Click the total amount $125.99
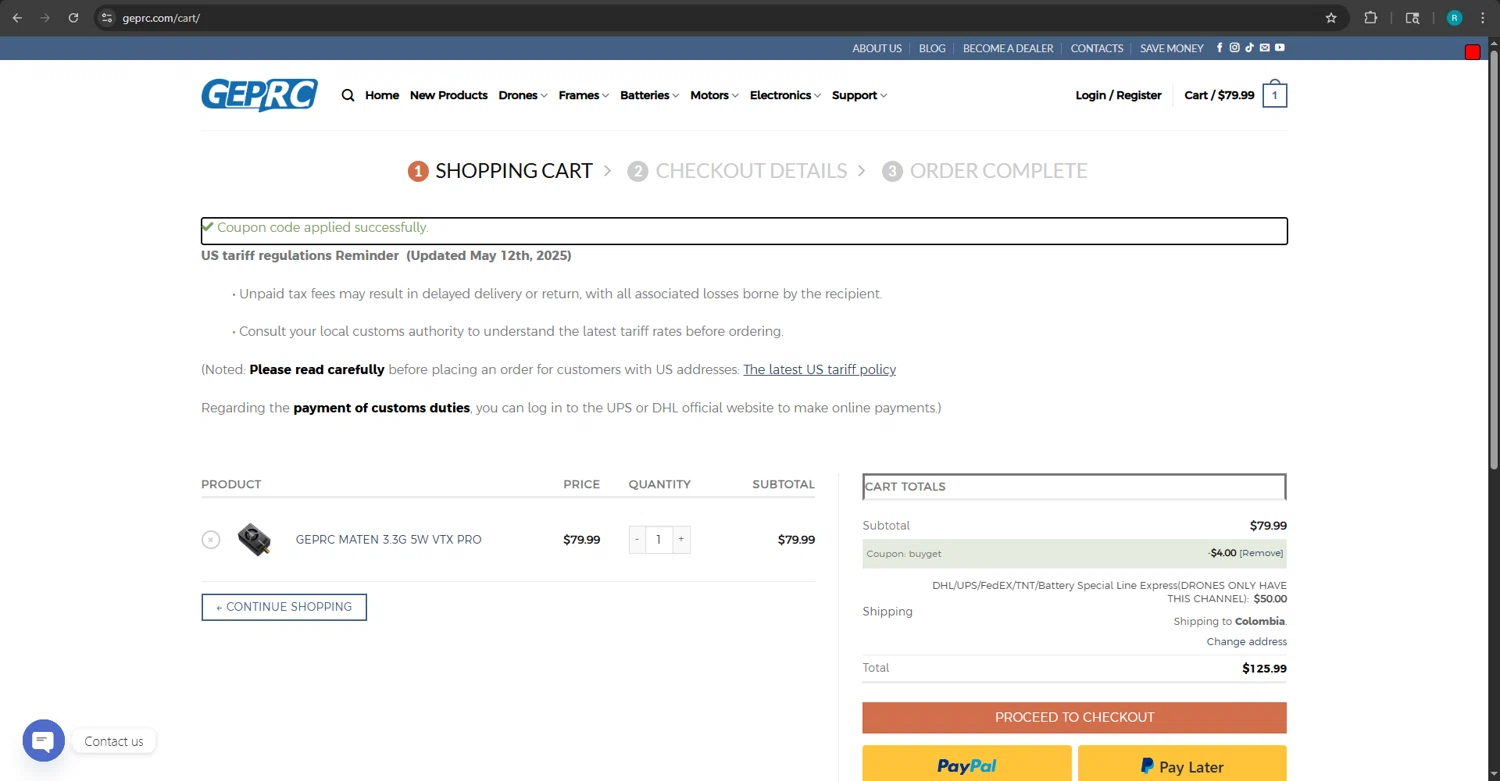 point(1264,668)
